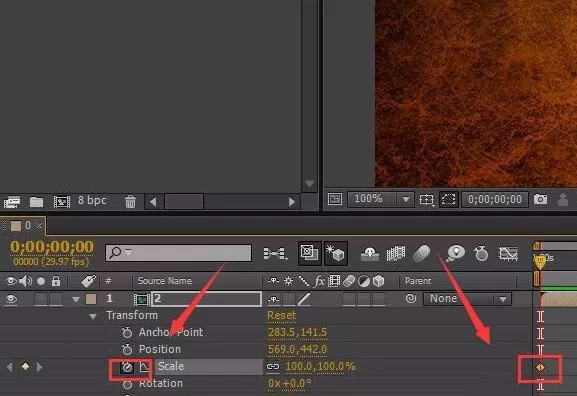Click the Solo dot column header icon
This screenshot has width=577, height=396.
pyautogui.click(x=41, y=281)
